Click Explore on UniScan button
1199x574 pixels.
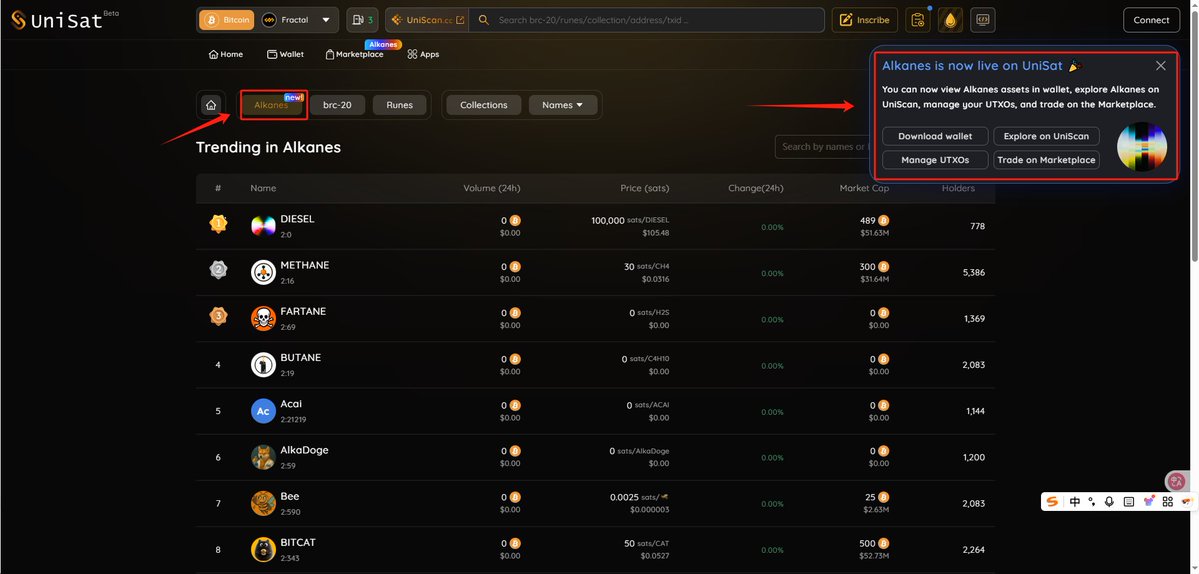1046,136
